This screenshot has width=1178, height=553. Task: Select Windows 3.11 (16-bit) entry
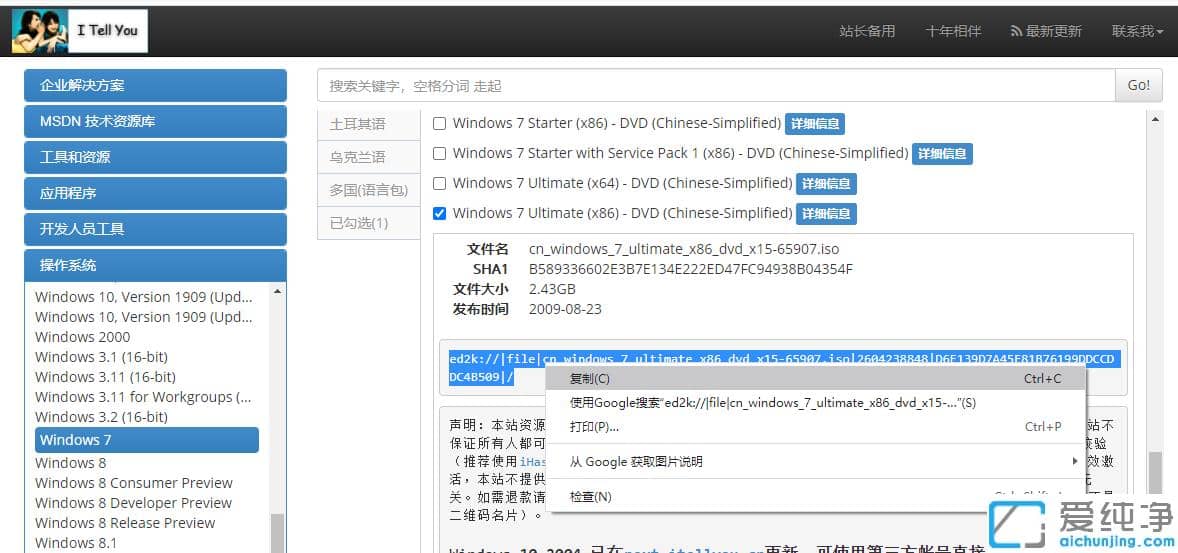105,377
